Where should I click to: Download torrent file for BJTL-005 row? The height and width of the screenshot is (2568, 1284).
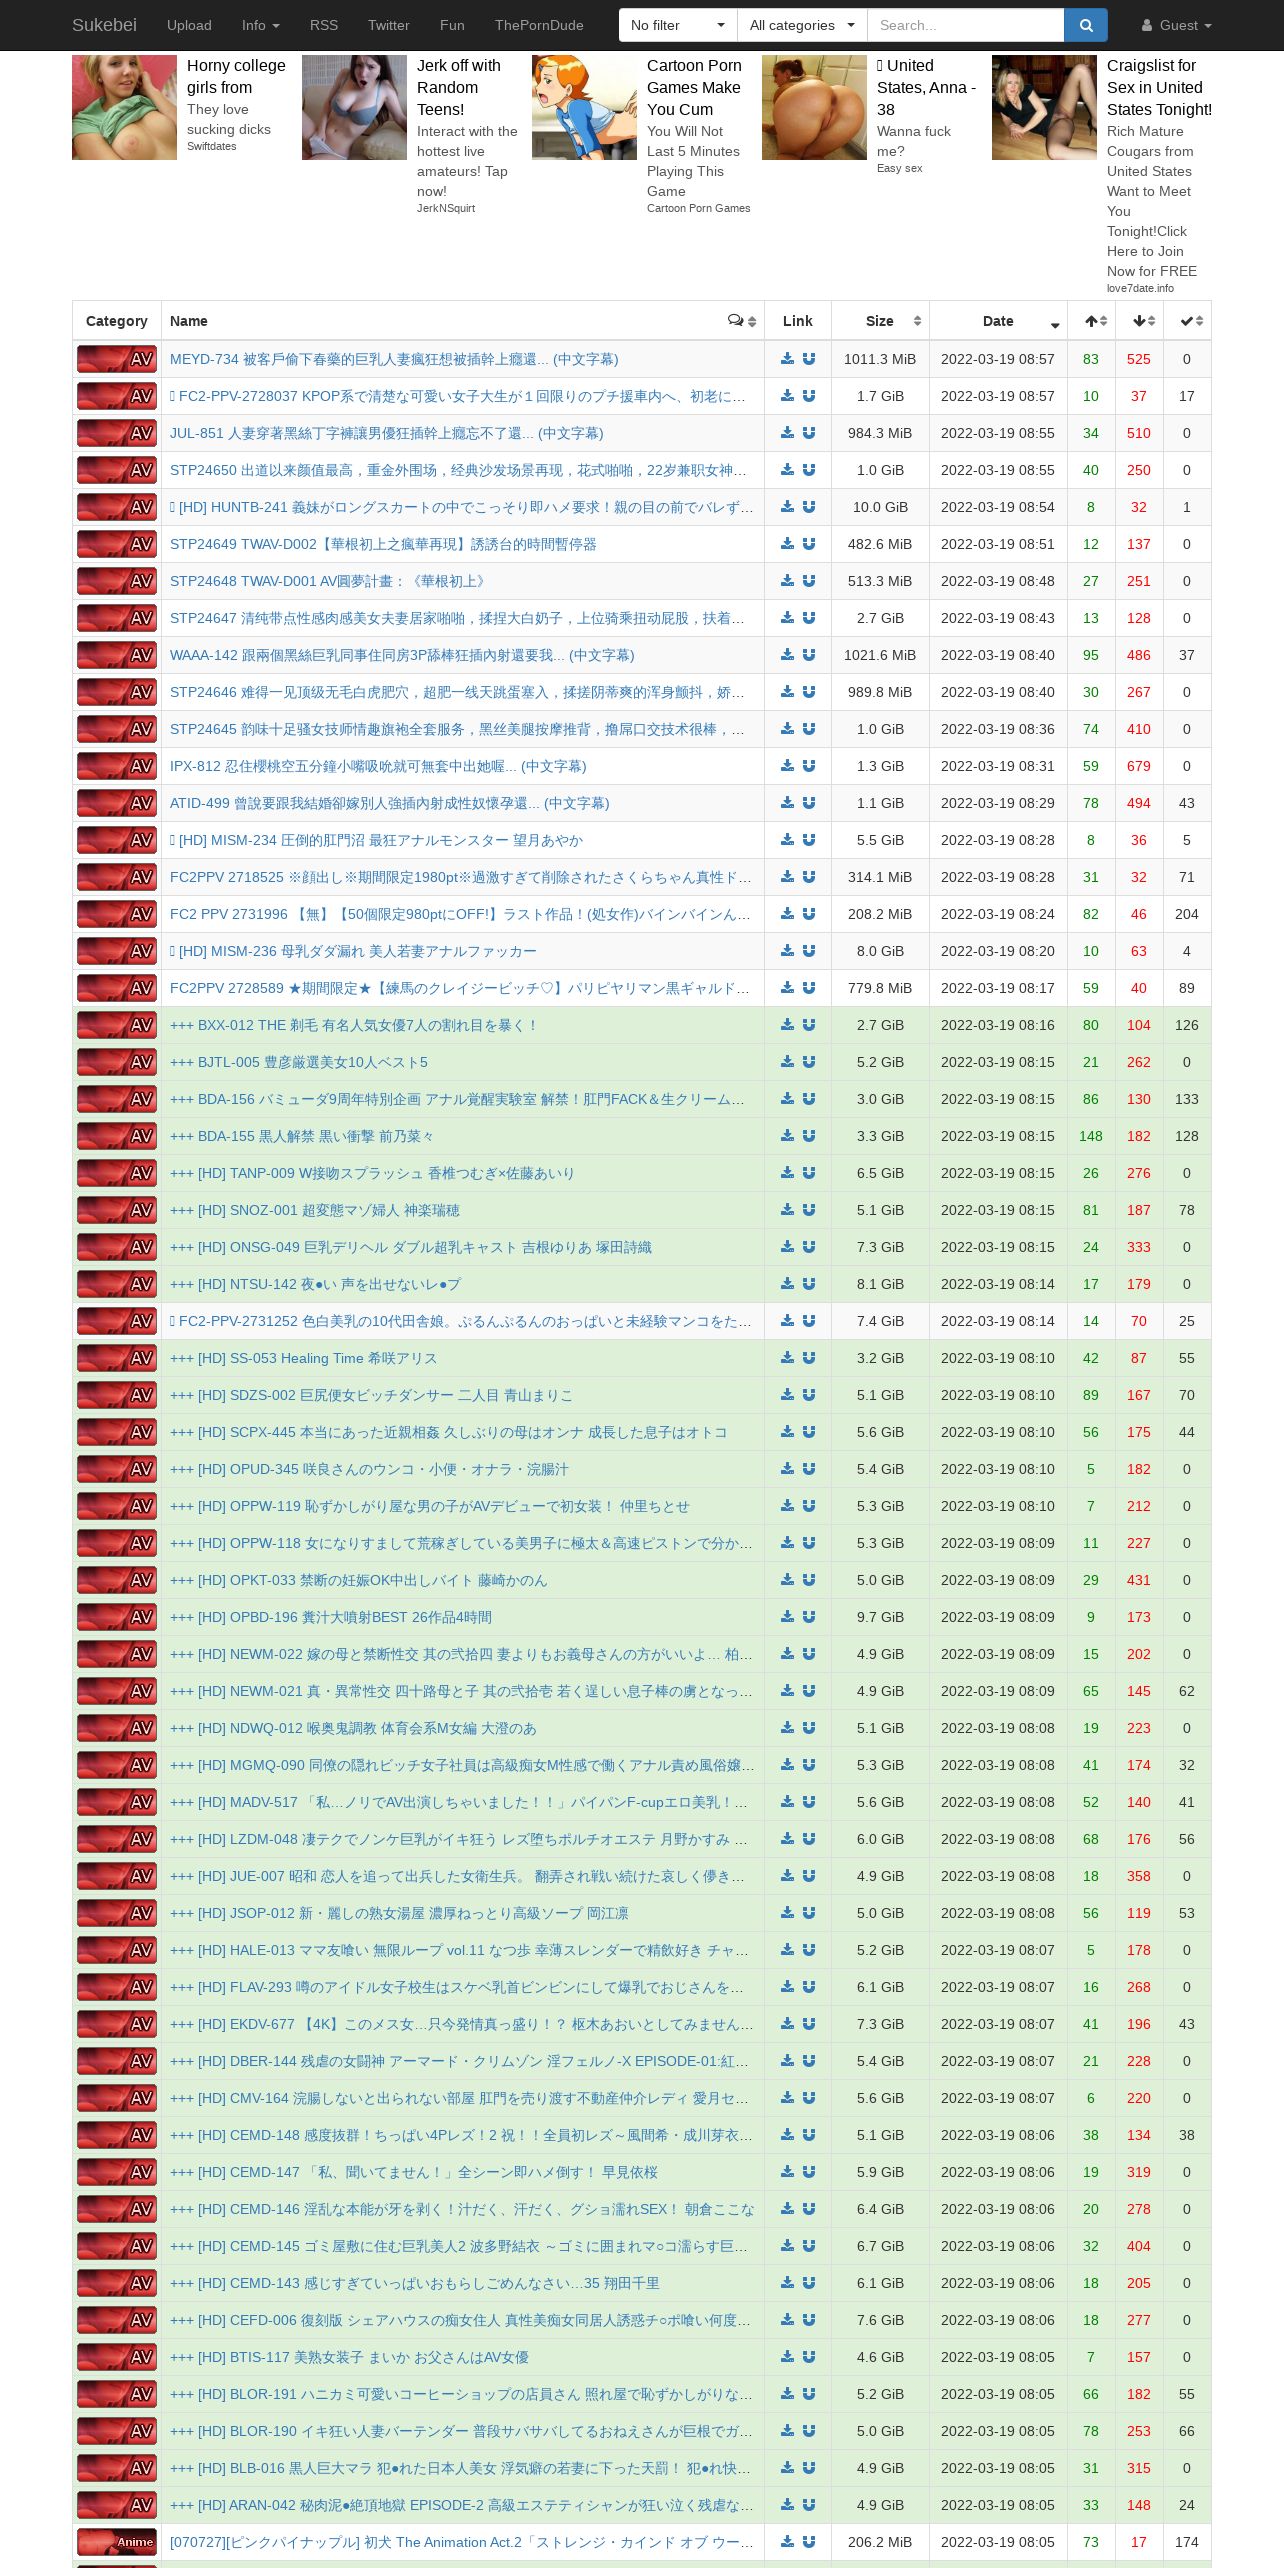click(x=788, y=1062)
